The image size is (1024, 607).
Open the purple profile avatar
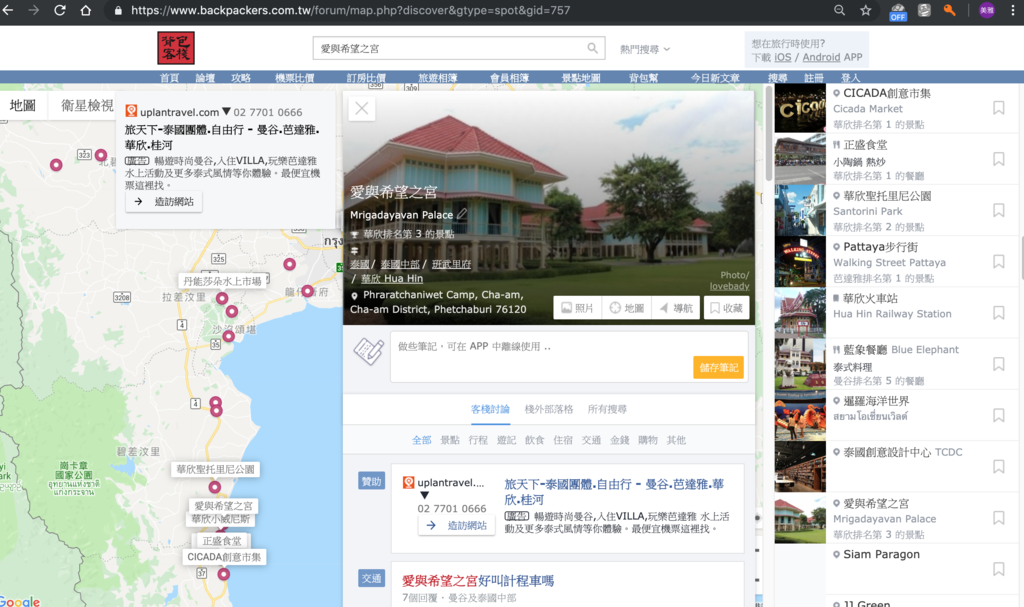tap(987, 10)
